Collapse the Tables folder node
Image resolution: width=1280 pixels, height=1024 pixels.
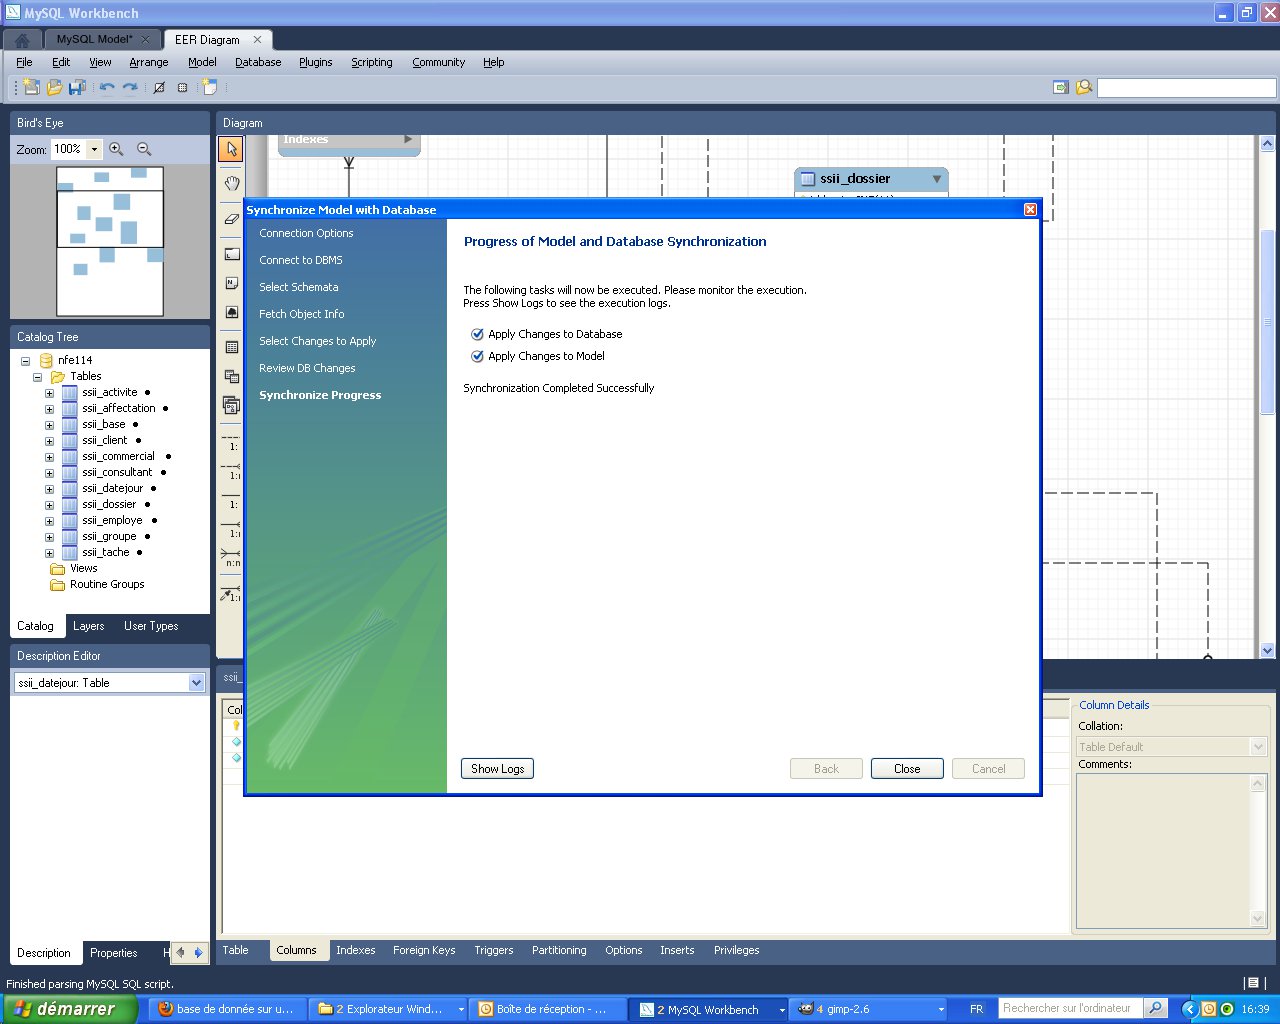(37, 377)
